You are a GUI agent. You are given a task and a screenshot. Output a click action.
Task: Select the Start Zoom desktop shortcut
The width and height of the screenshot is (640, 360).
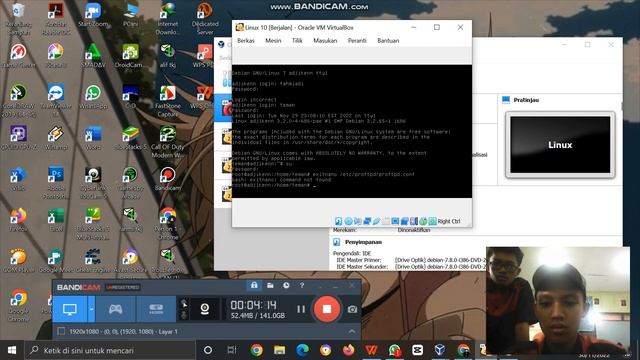pyautogui.click(x=93, y=15)
